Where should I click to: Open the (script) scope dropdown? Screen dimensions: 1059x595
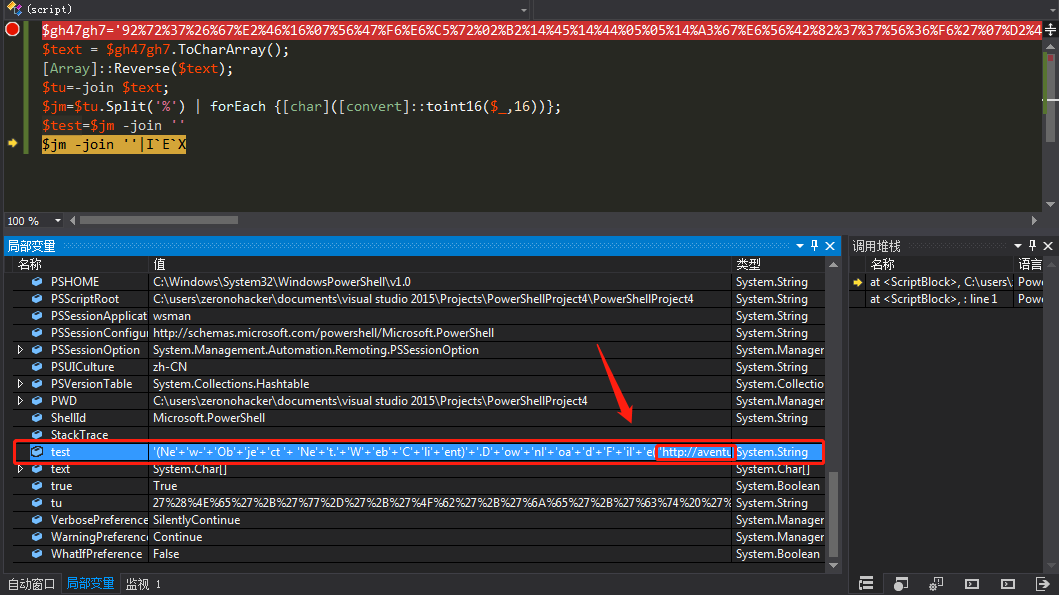click(523, 9)
